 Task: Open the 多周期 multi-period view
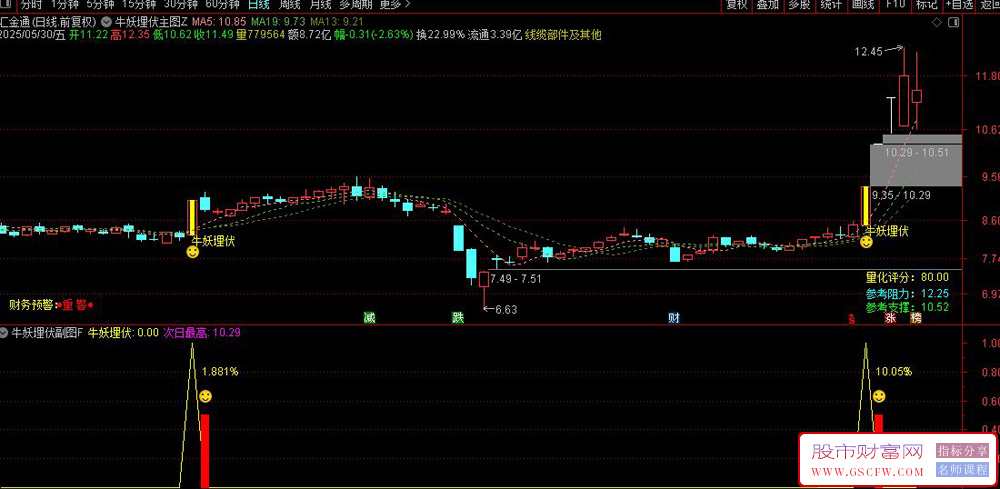click(x=355, y=4)
